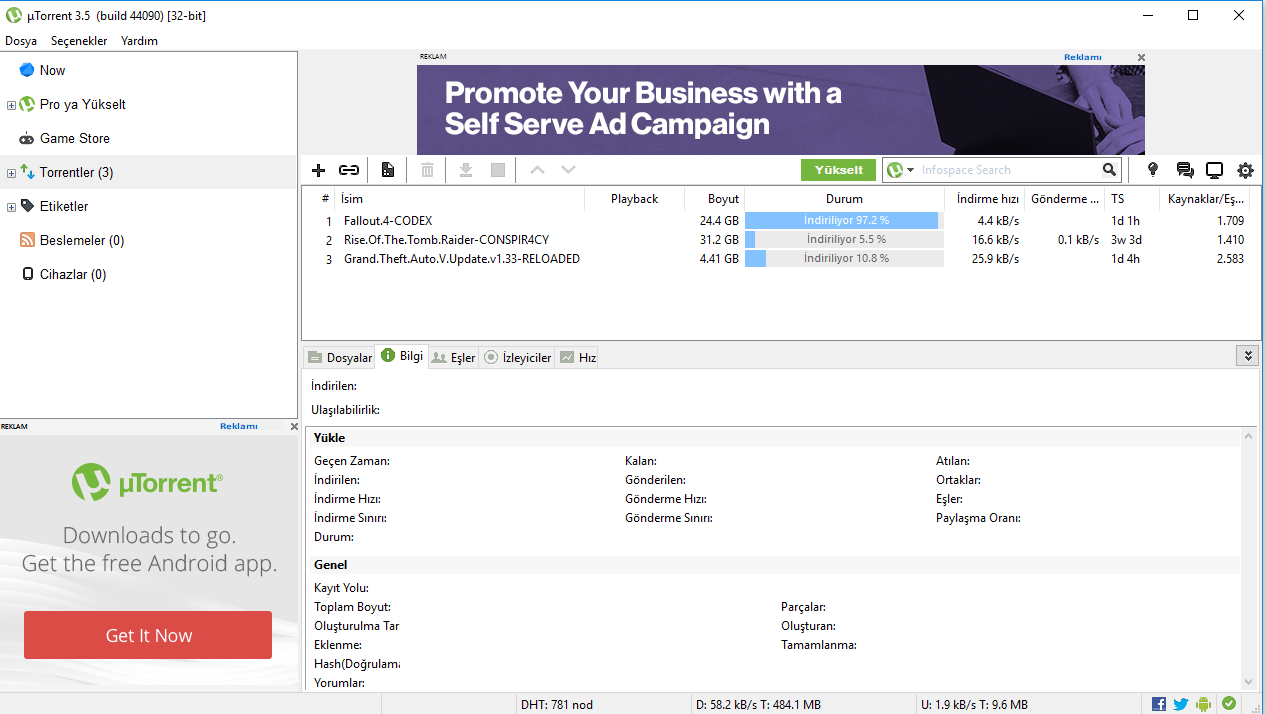Select Etiketler in sidebar
1266x714 pixels.
(x=64, y=206)
